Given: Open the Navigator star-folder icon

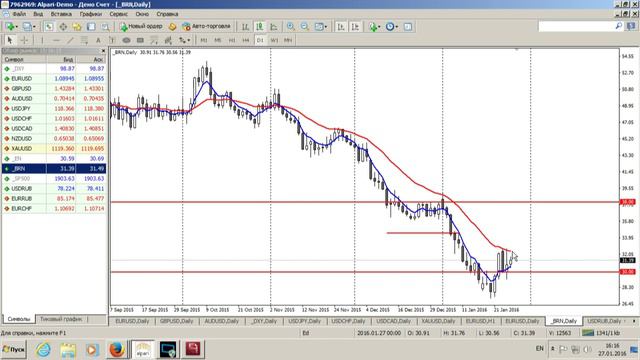Looking at the screenshot, I should [77, 27].
